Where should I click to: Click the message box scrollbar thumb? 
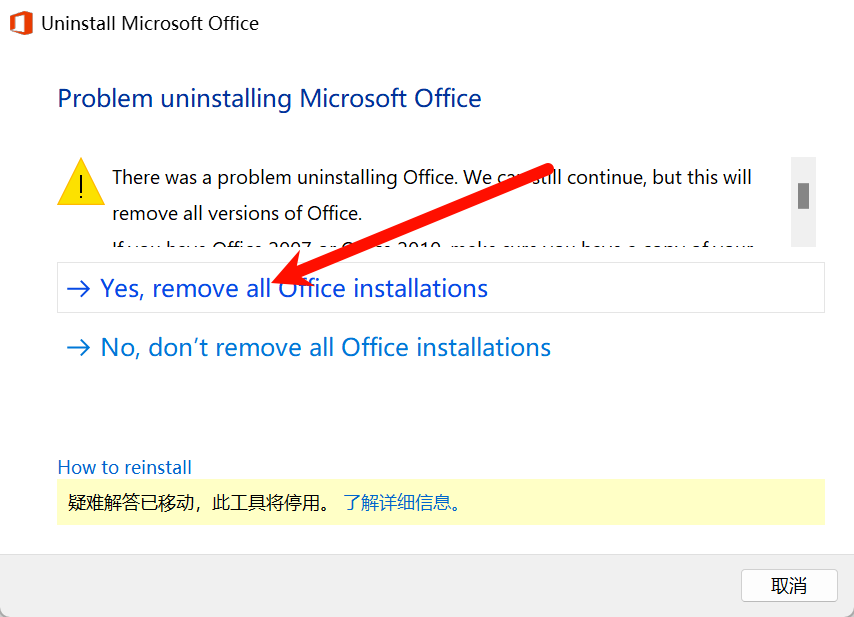(x=803, y=196)
